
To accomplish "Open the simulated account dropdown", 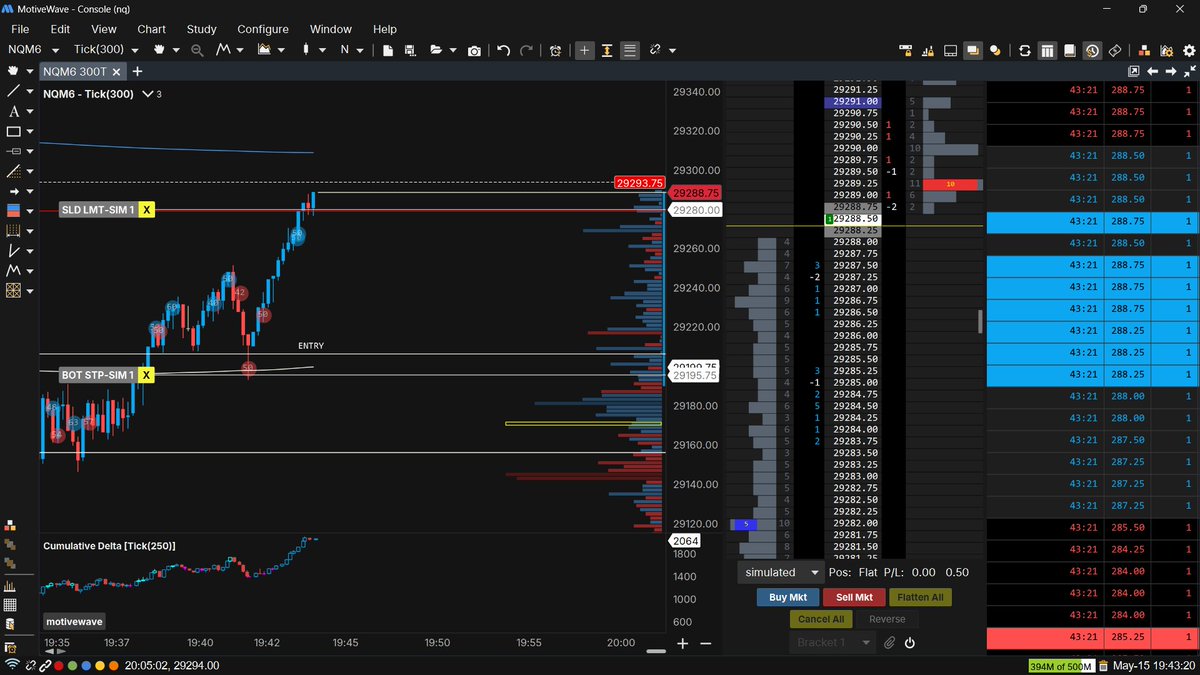I will tap(780, 572).
